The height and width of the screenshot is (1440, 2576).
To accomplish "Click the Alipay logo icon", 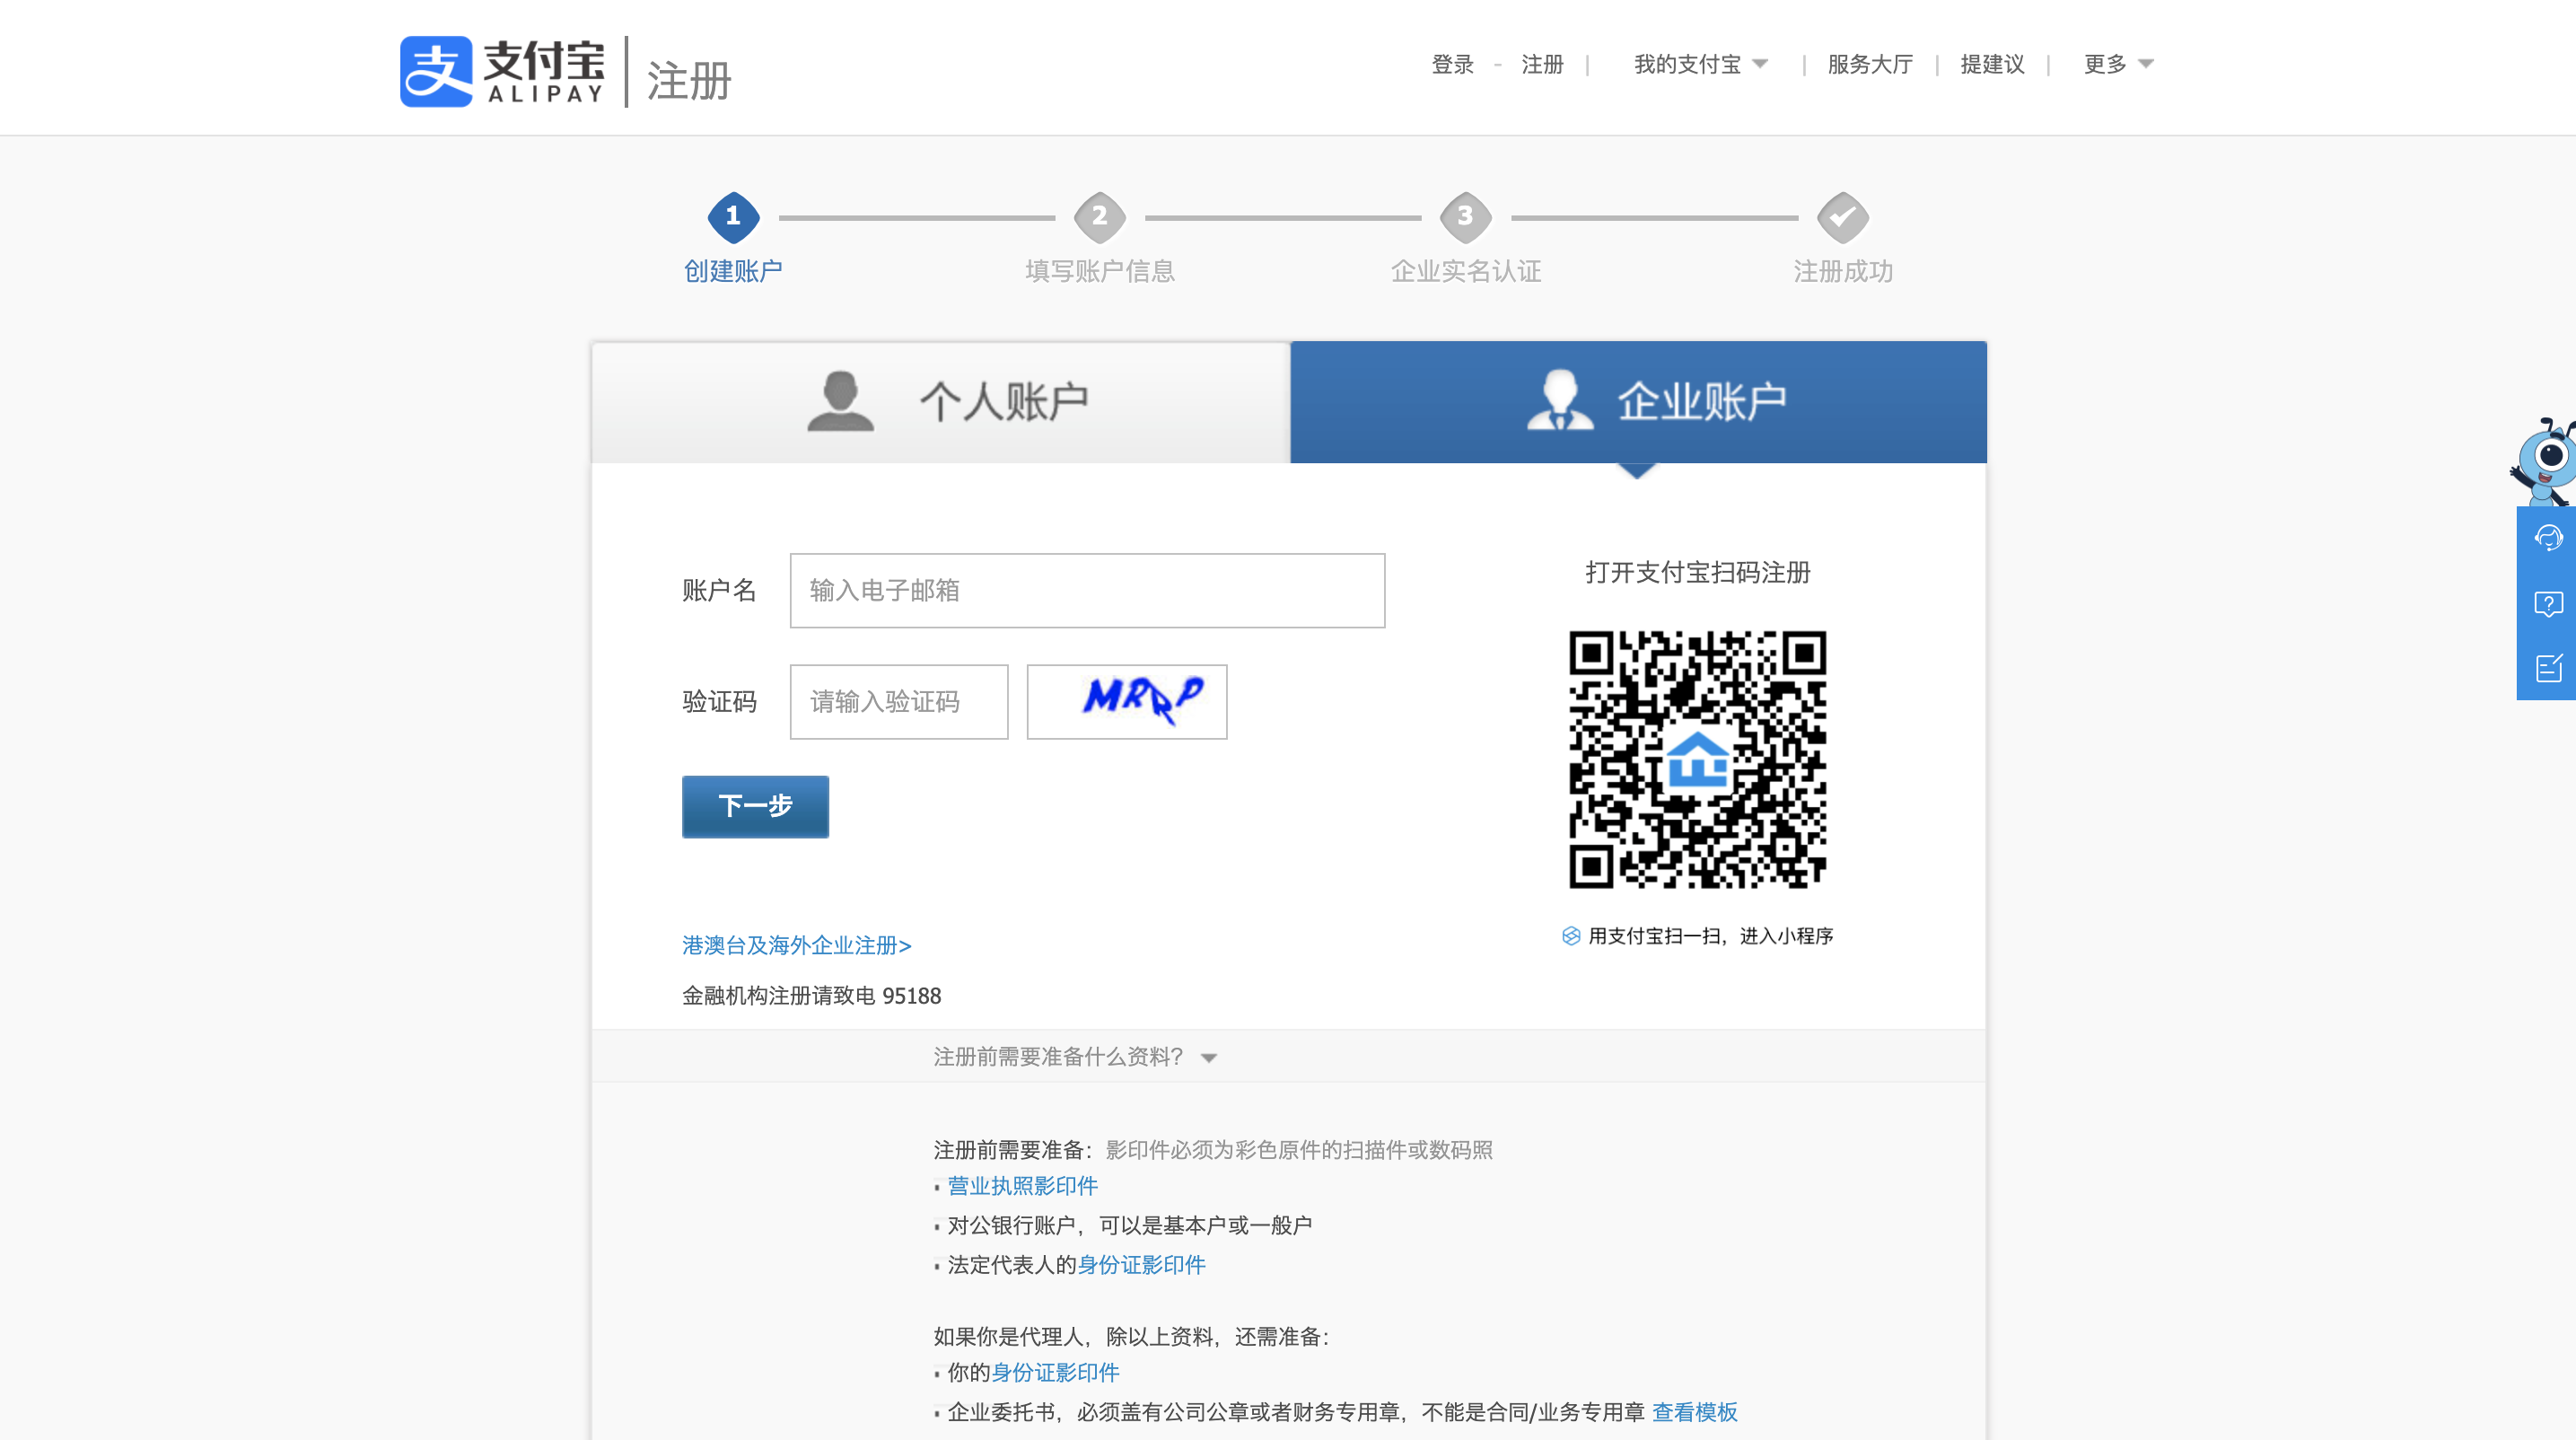I will [x=436, y=71].
